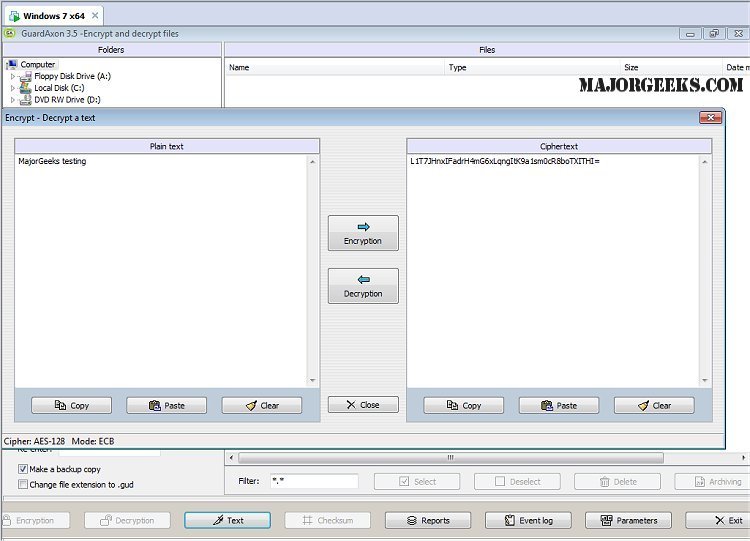Select Local Disk (C:) tree item

click(x=59, y=88)
